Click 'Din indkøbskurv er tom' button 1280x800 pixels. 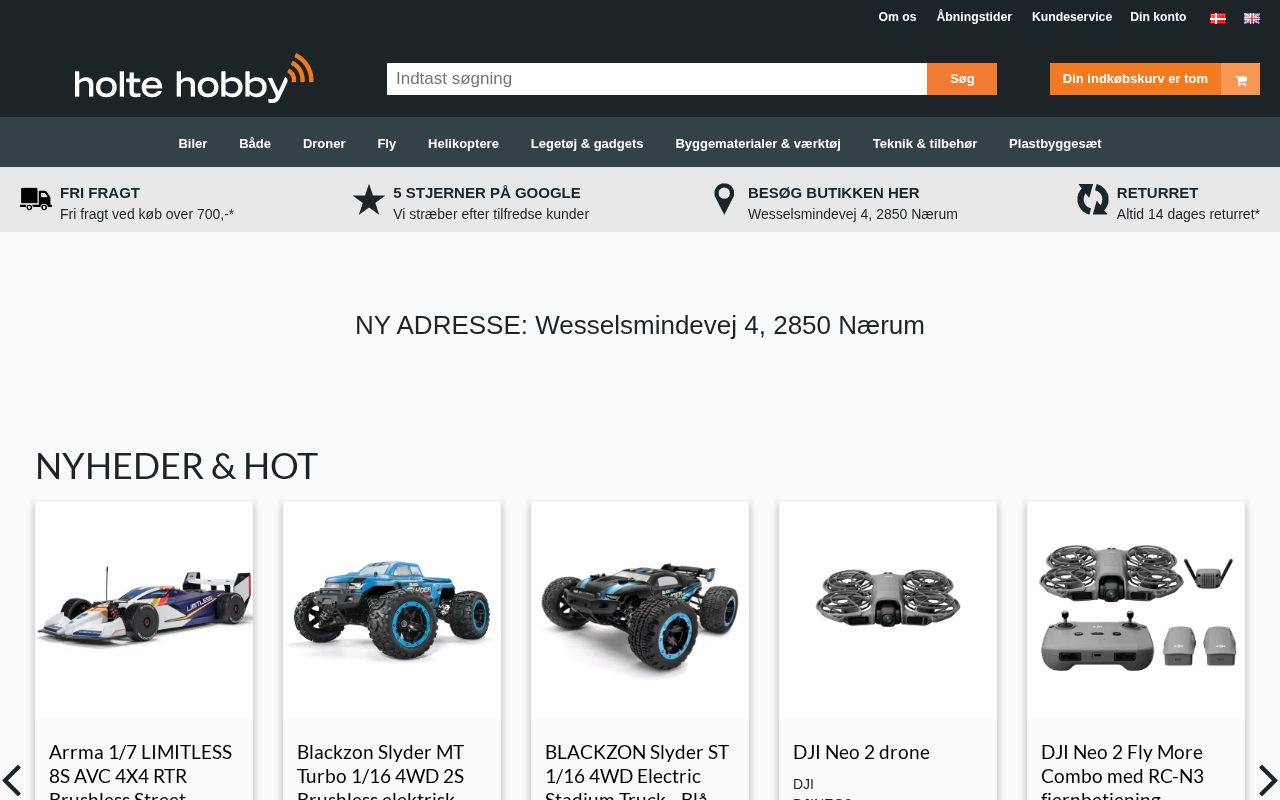click(x=1135, y=79)
